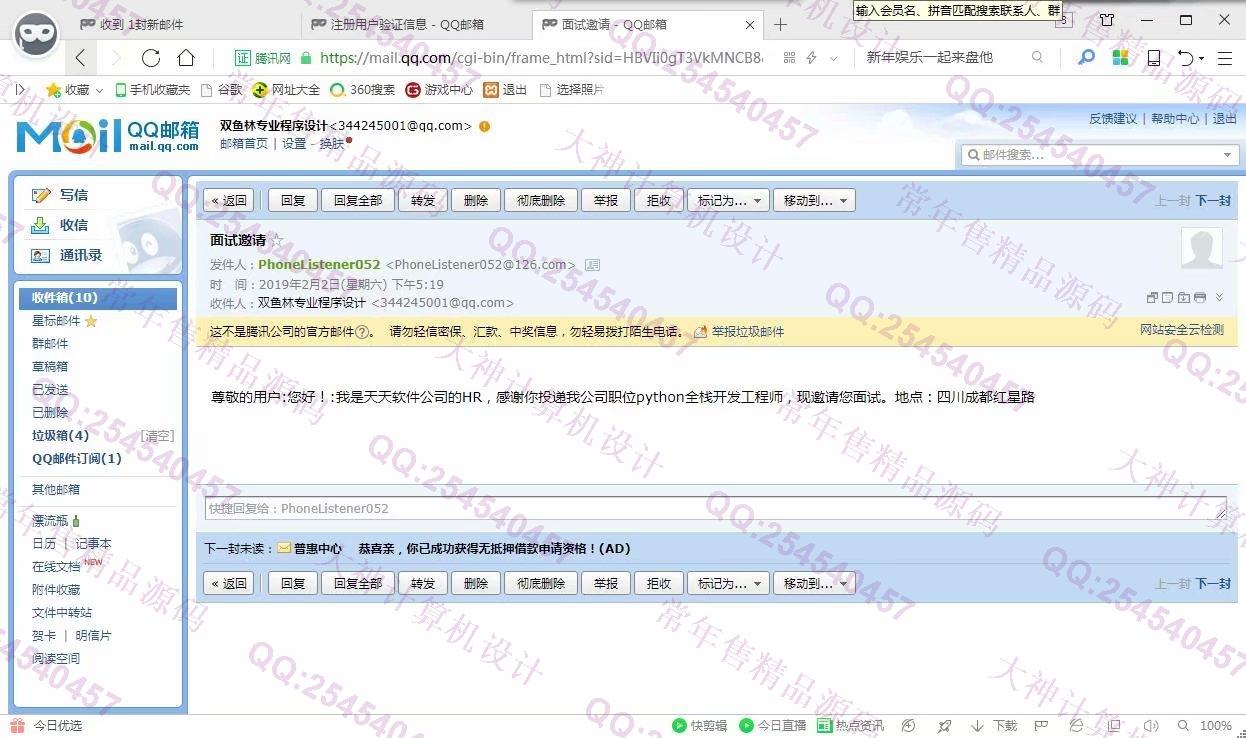Image resolution: width=1246 pixels, height=738 pixels.
Task: Click the top 返回 button
Action: 229,200
